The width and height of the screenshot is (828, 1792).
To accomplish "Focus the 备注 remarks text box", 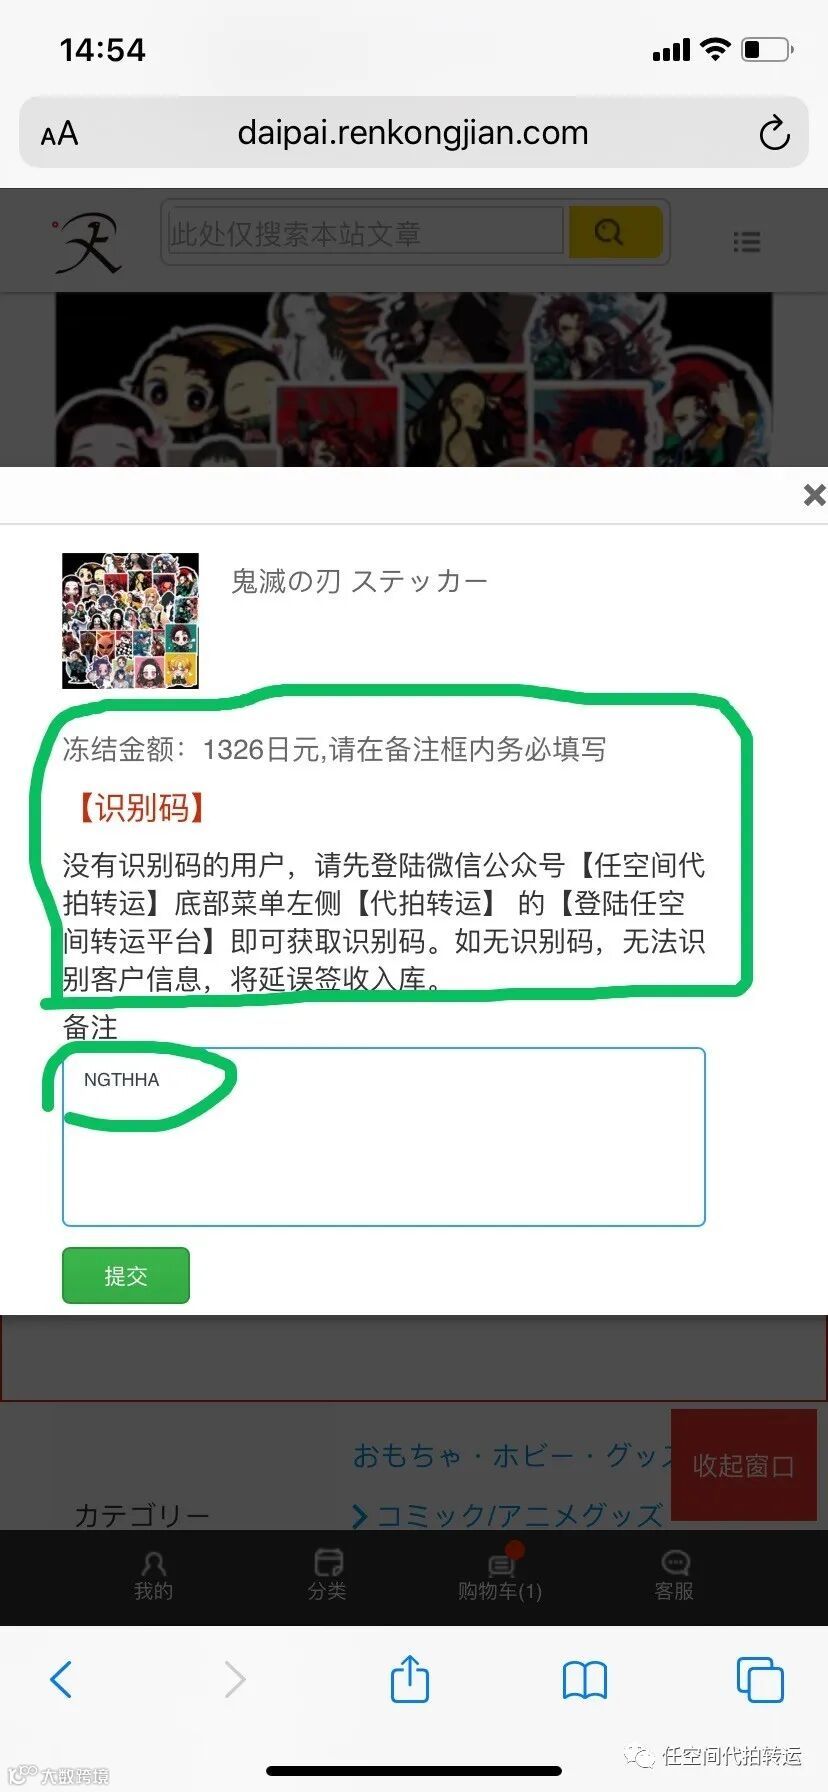I will pyautogui.click(x=384, y=1137).
